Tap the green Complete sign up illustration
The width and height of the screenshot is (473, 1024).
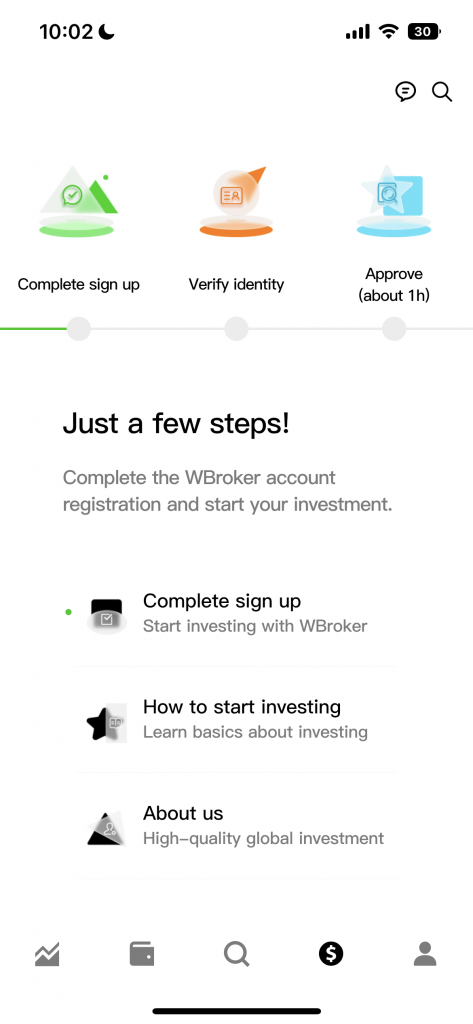78,200
